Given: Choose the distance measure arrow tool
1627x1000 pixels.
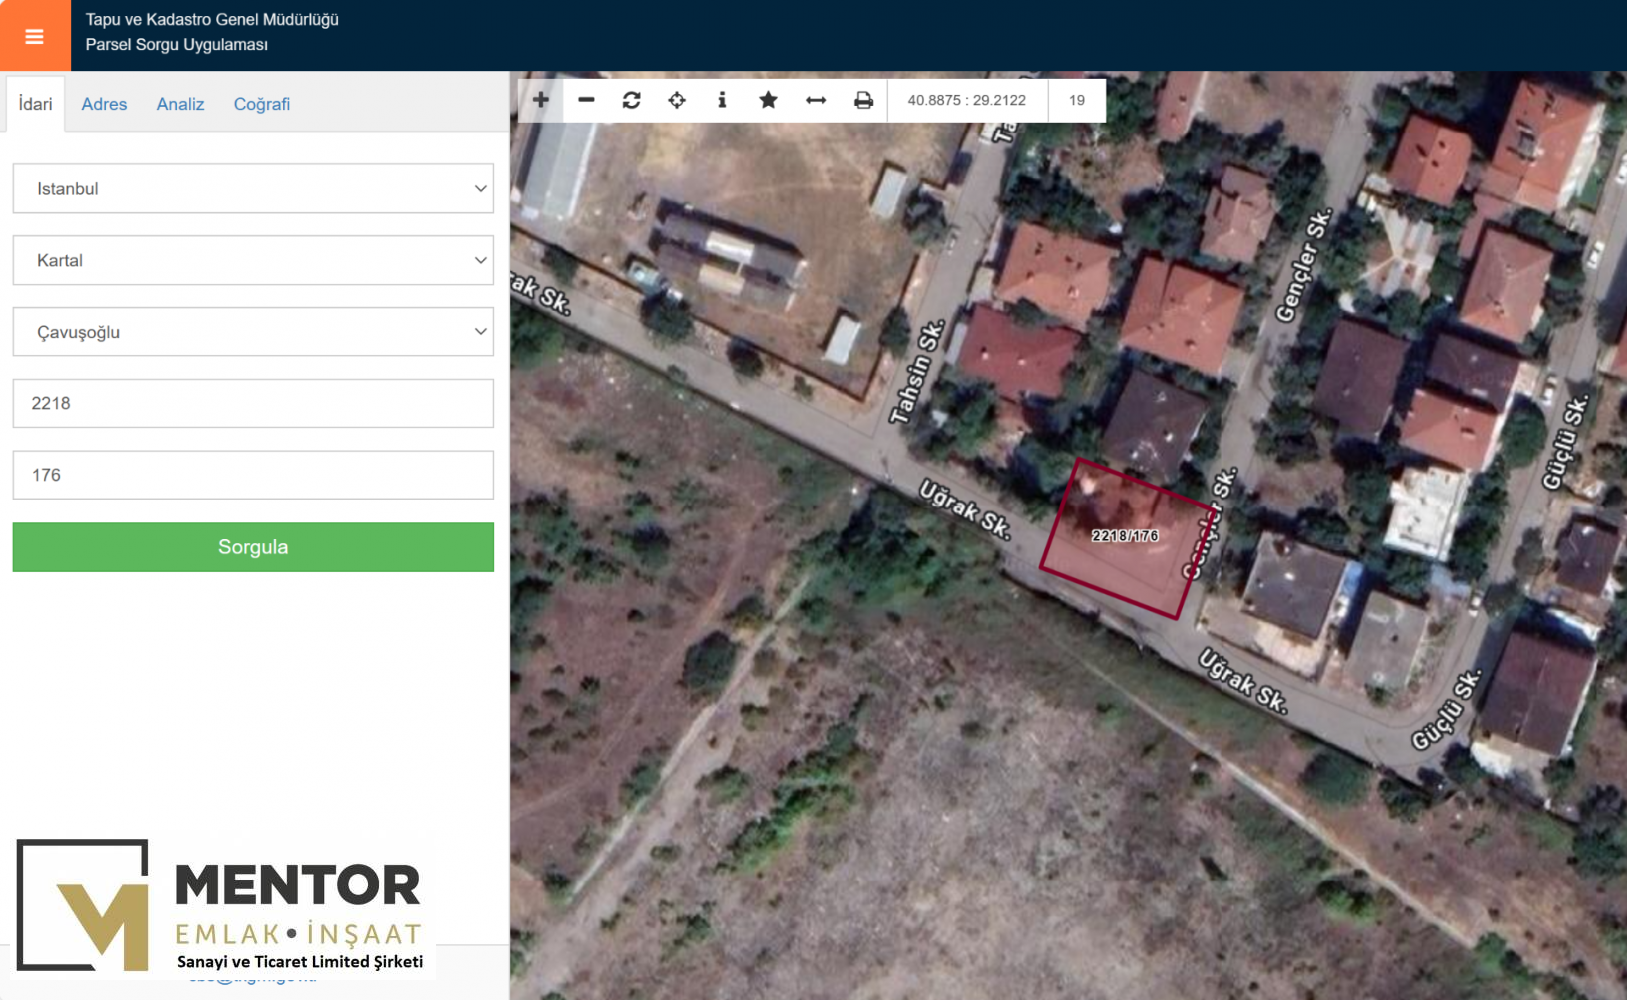Looking at the screenshot, I should [816, 100].
